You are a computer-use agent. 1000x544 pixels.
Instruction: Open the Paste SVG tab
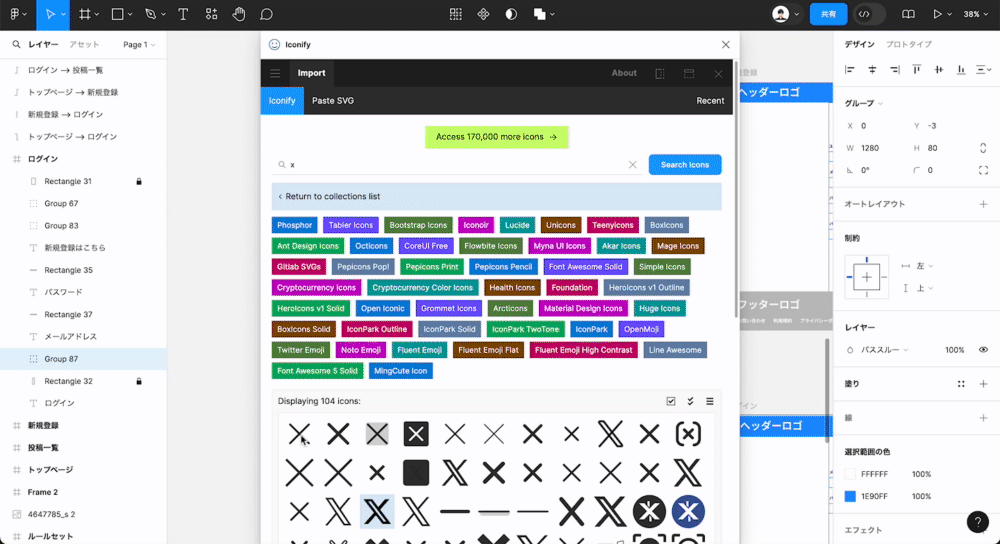(x=333, y=101)
